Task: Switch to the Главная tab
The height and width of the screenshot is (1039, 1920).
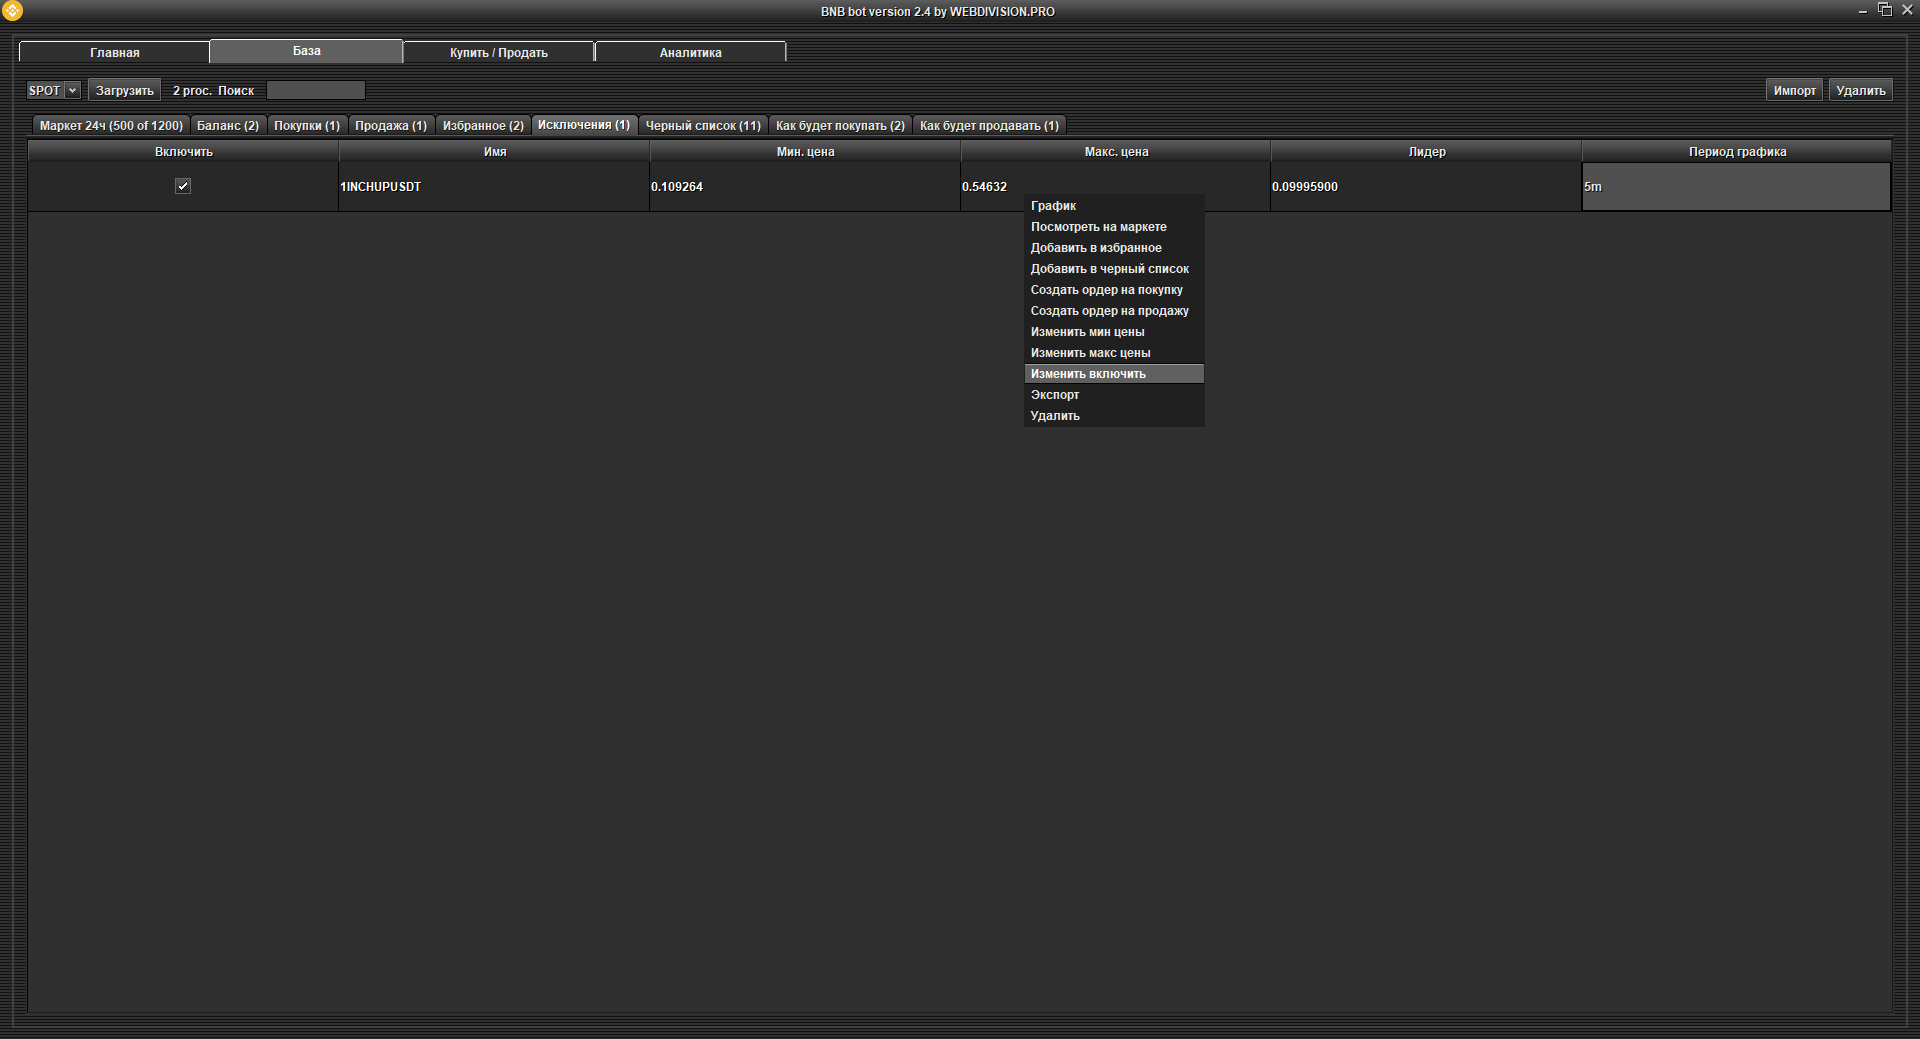Action: (114, 52)
